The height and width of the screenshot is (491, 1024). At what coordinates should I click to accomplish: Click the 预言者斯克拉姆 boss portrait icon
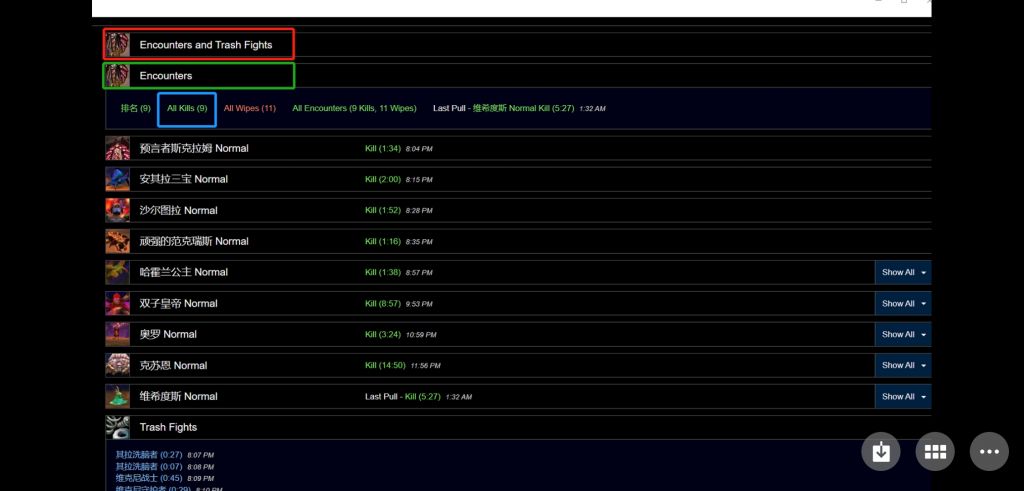coord(118,148)
